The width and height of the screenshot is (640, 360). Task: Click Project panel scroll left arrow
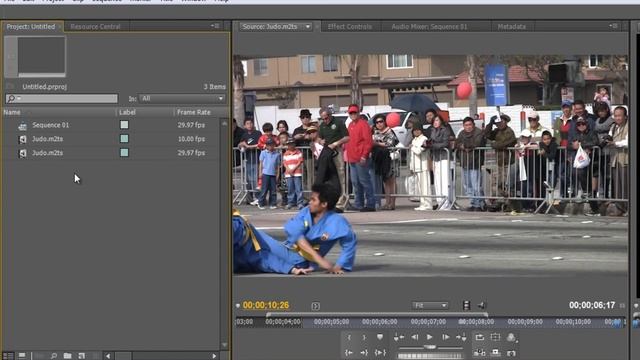tap(108, 356)
